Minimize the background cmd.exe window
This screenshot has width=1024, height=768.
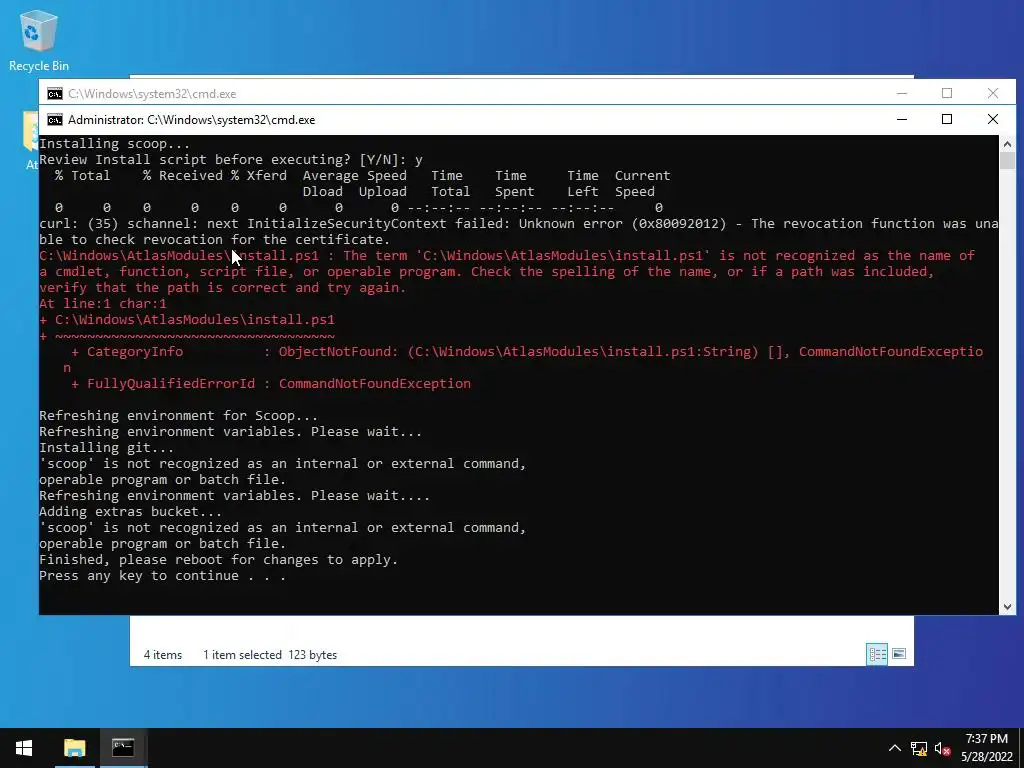point(902,93)
